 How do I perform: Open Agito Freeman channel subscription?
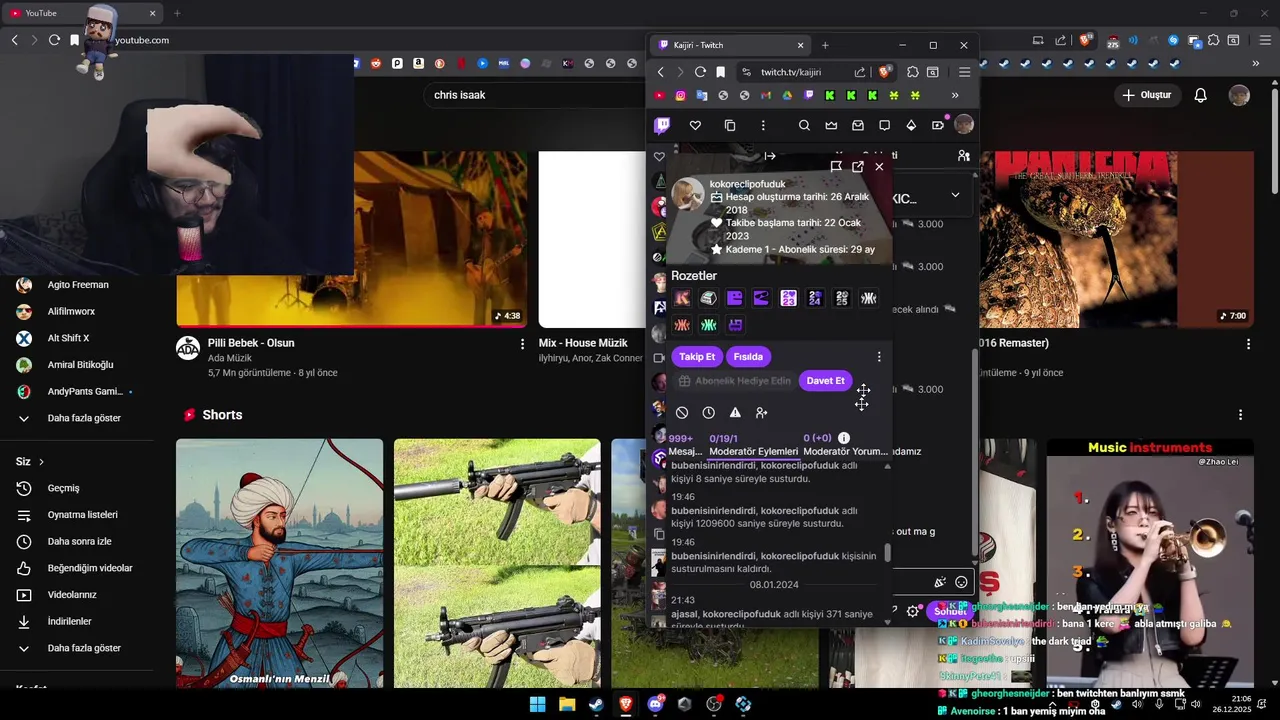[78, 285]
